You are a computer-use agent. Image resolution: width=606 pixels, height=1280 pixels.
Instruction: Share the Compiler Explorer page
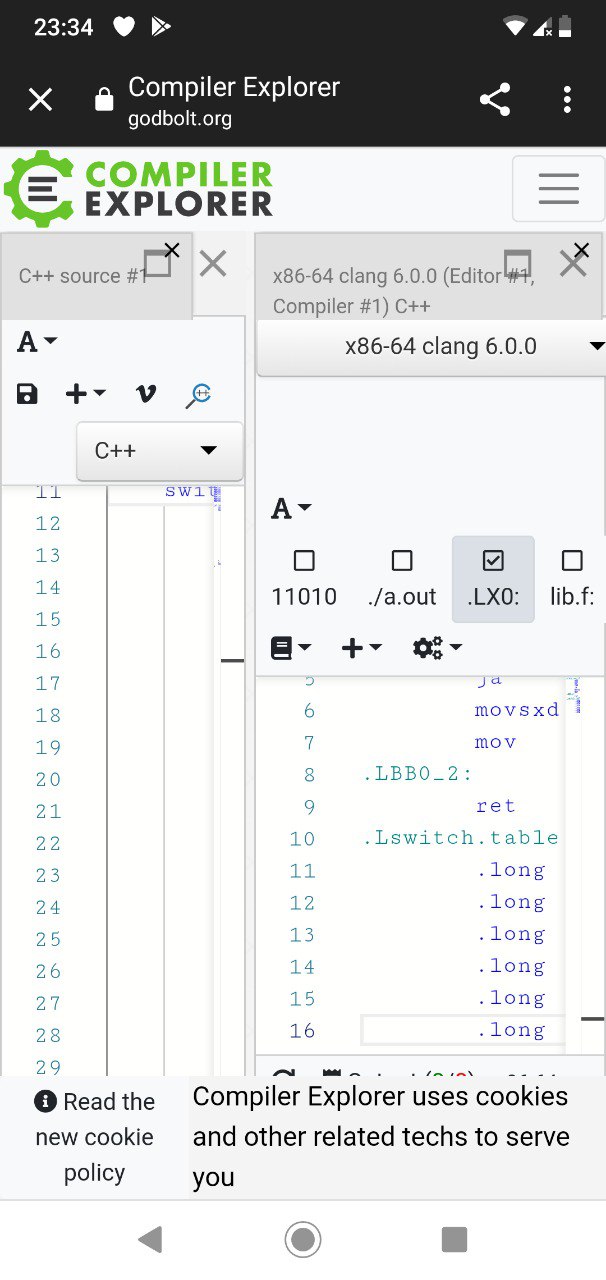(495, 99)
